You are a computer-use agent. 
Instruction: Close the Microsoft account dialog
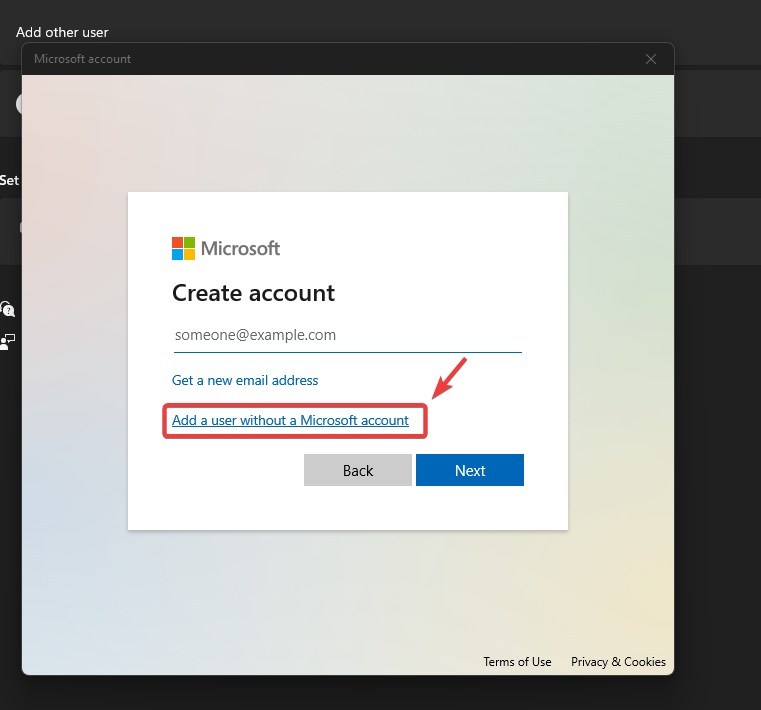pos(651,59)
